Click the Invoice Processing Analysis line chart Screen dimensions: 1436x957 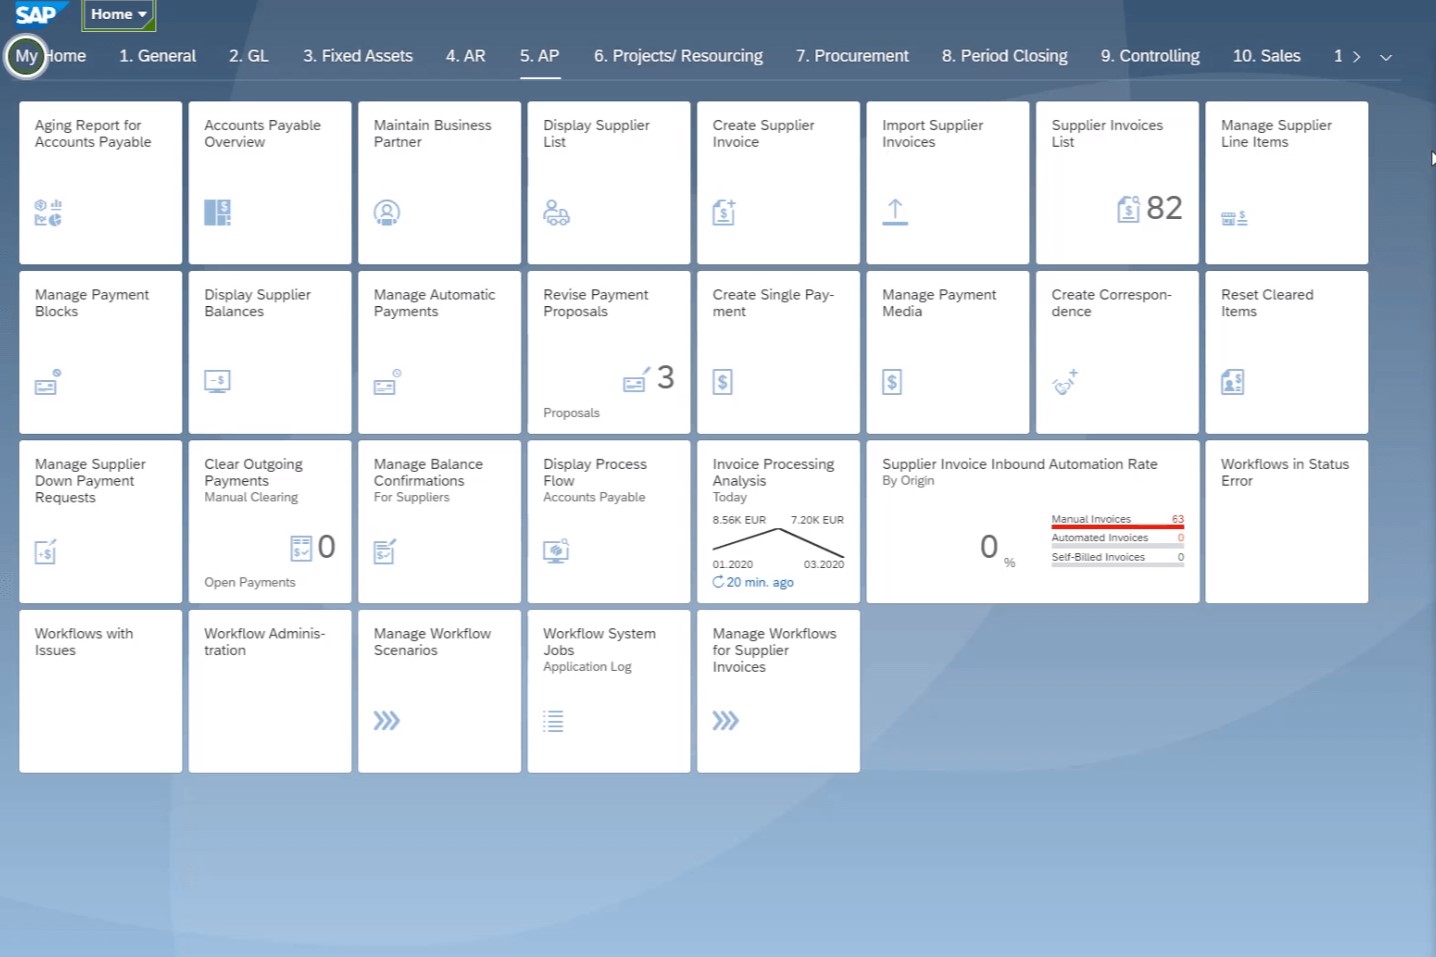(x=778, y=542)
